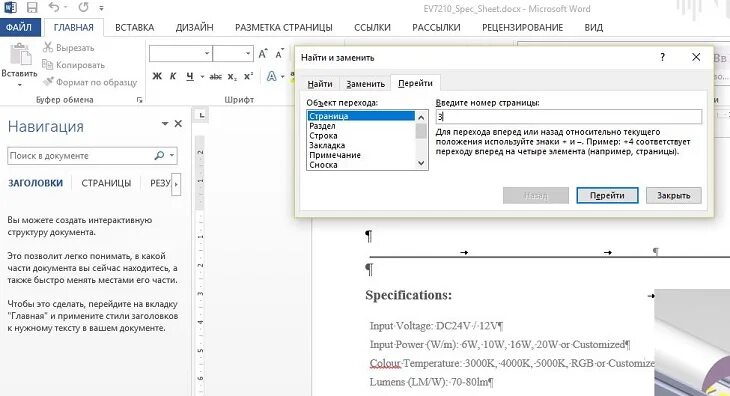Select Раздел in object list

click(361, 126)
